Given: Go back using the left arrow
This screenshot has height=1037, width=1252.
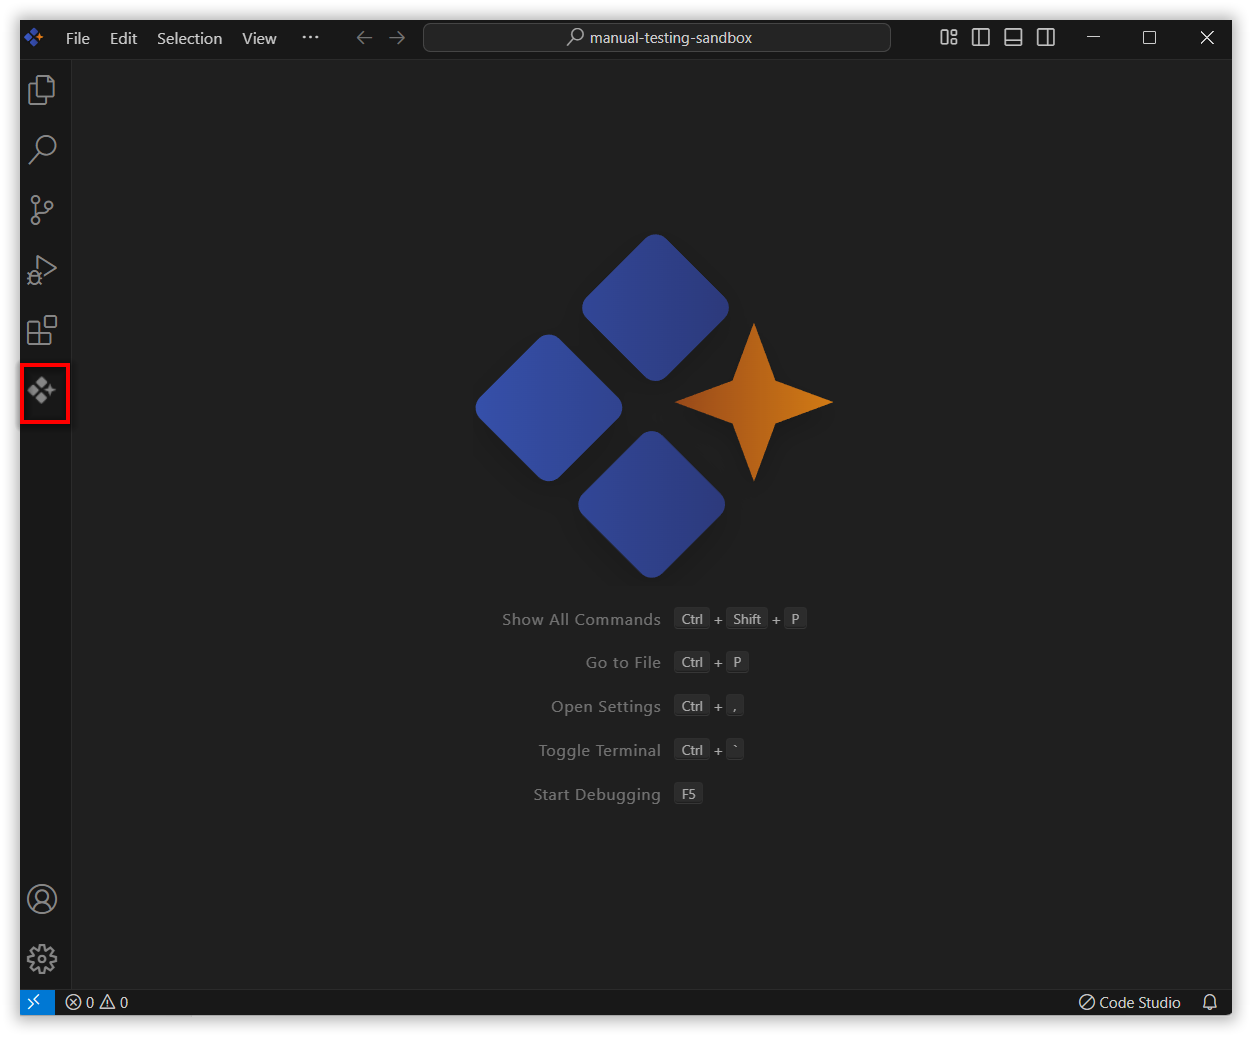Looking at the screenshot, I should [x=364, y=38].
